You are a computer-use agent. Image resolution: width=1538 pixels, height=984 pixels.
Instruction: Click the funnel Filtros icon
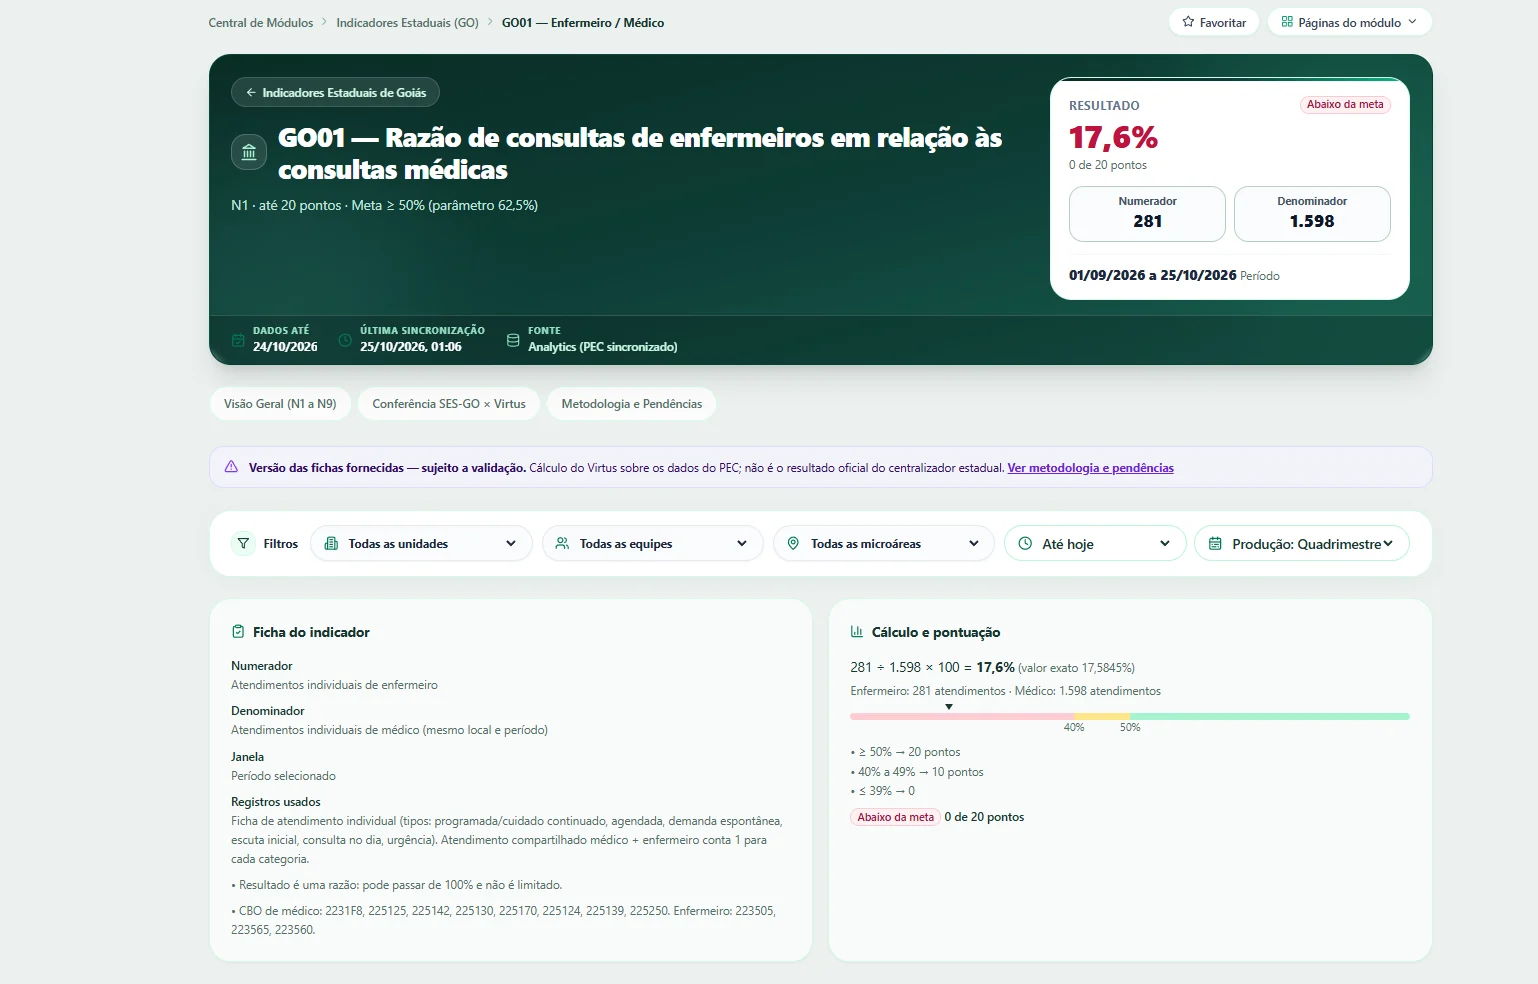(243, 544)
